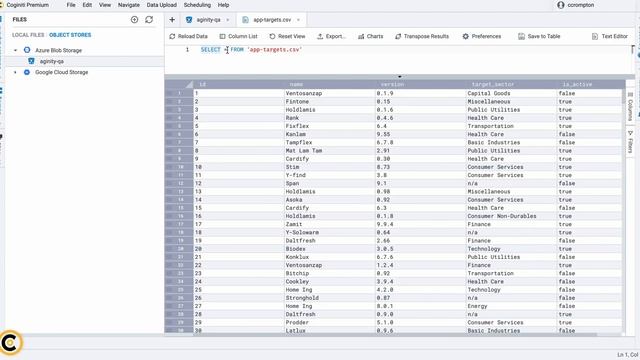Click the id column header

coord(239,84)
